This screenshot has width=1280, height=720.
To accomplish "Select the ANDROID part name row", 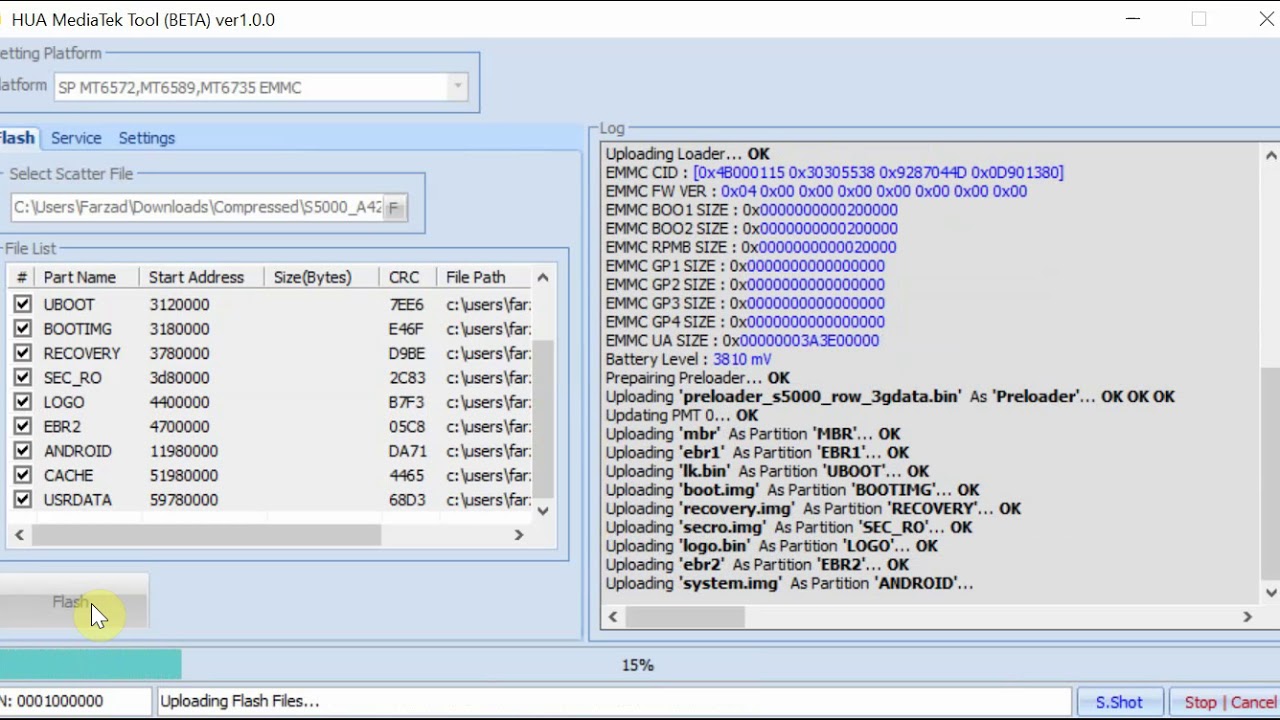I will [x=77, y=451].
